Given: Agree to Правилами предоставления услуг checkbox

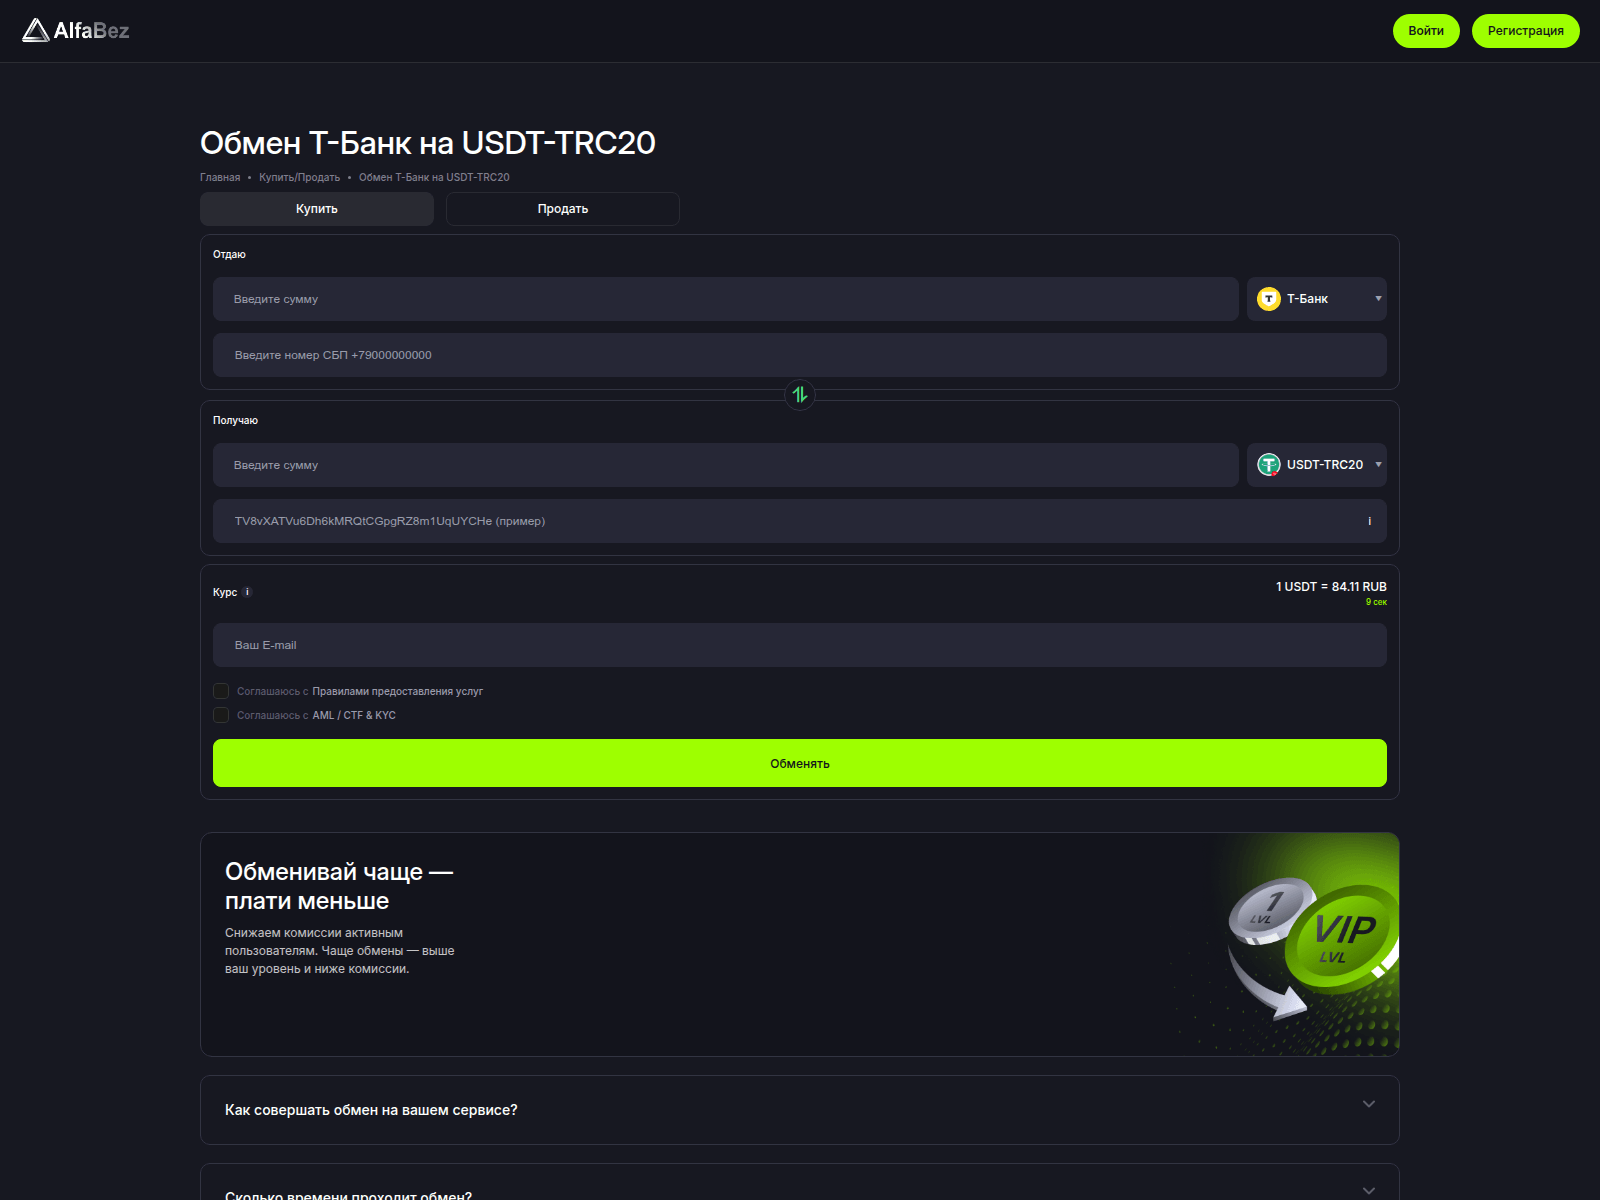Looking at the screenshot, I should pos(221,691).
